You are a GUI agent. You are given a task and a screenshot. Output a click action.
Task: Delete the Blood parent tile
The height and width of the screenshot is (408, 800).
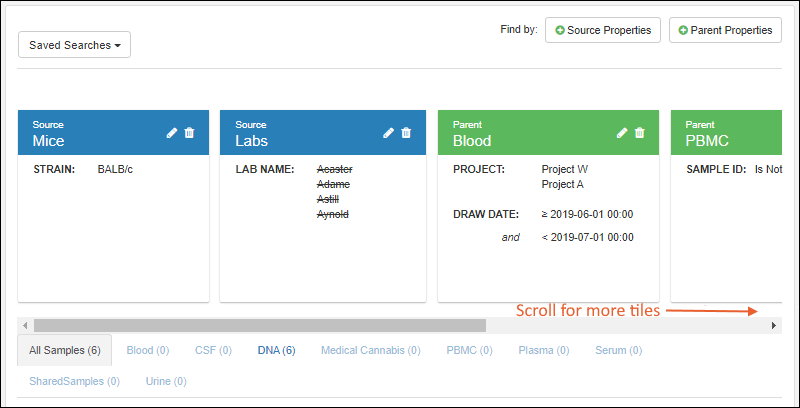pyautogui.click(x=640, y=133)
